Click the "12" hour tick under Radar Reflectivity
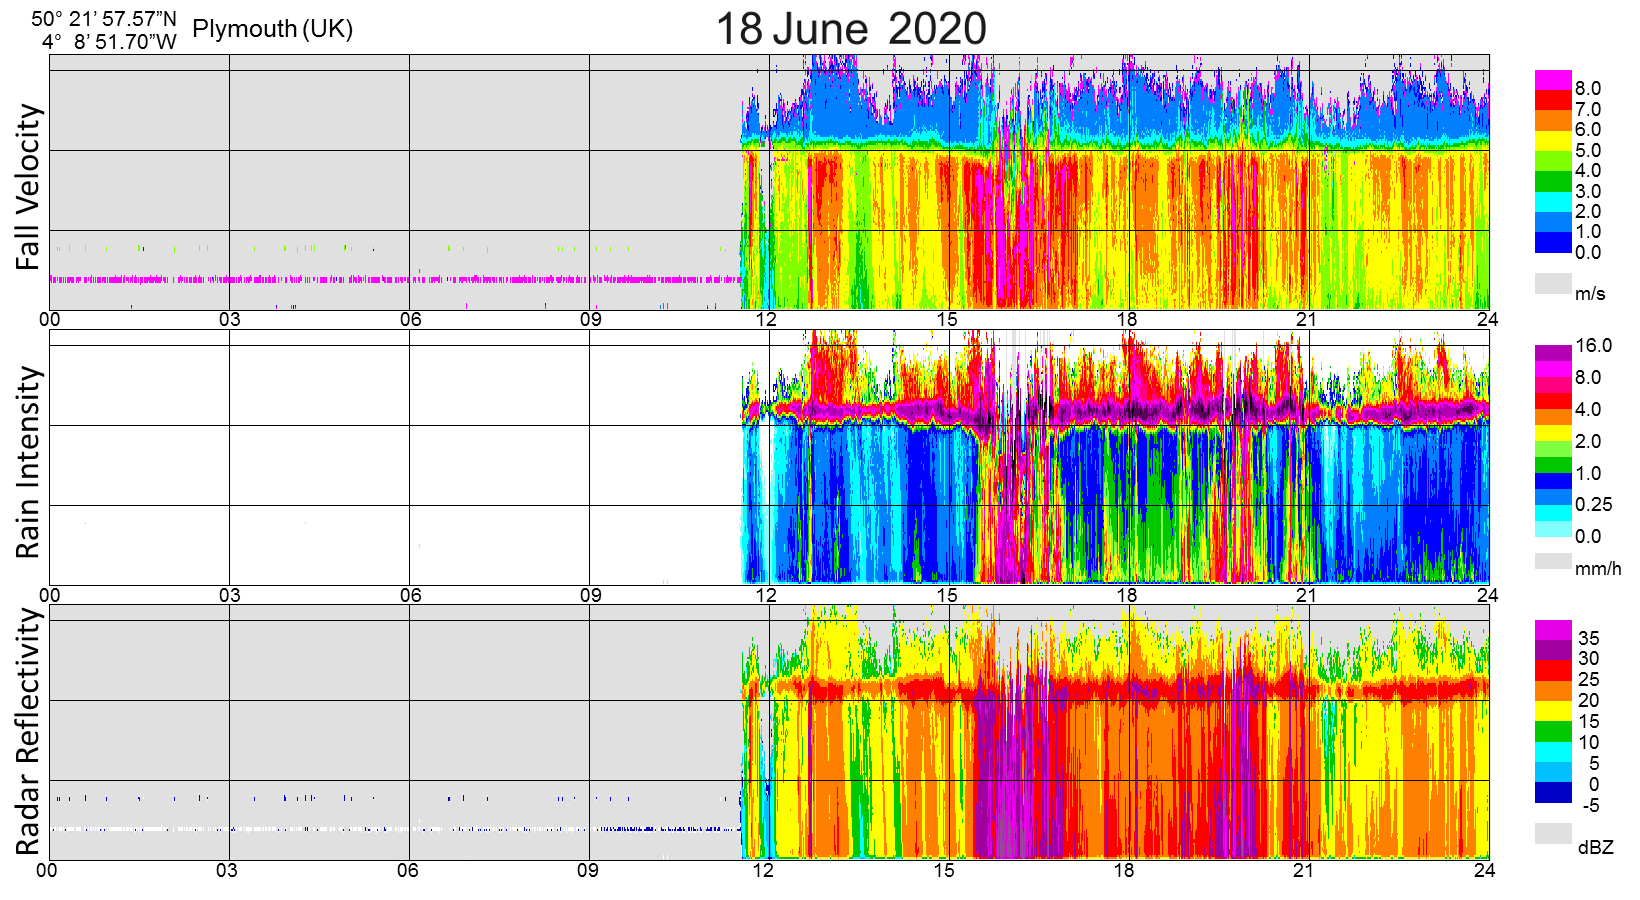The image size is (1640, 900). point(763,870)
